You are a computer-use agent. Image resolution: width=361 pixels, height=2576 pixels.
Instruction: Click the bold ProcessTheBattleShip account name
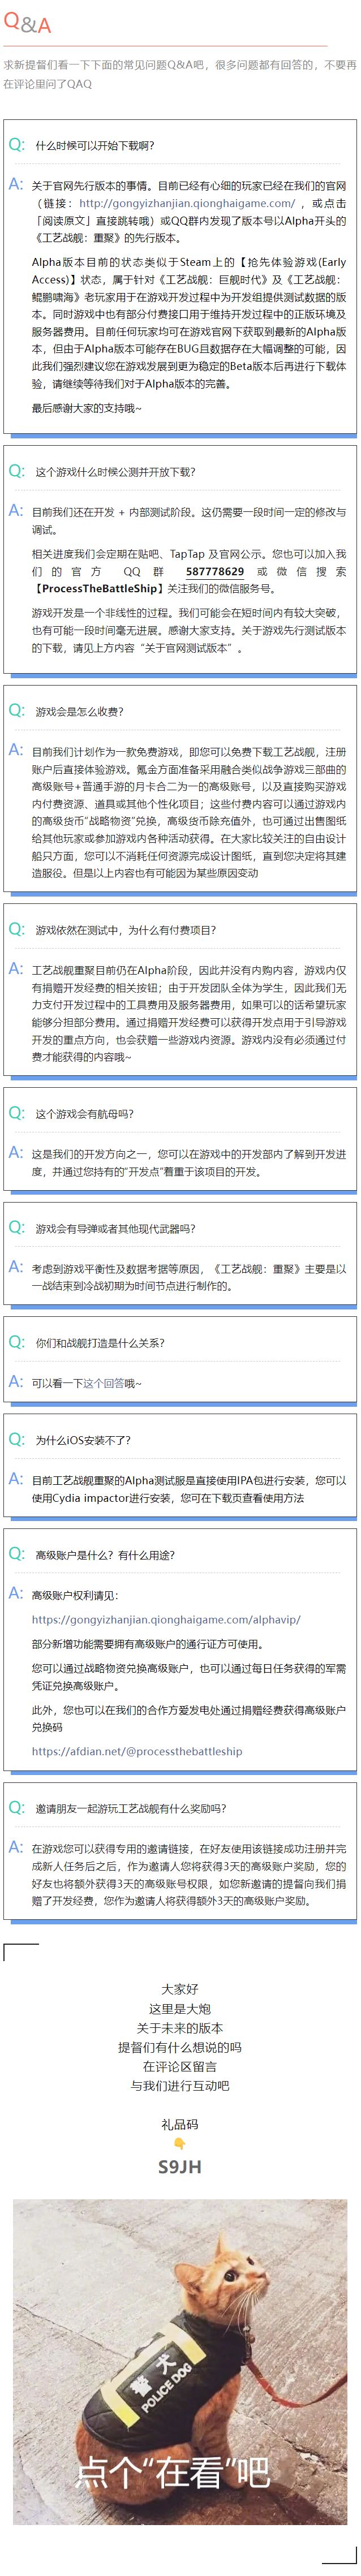[x=97, y=589]
